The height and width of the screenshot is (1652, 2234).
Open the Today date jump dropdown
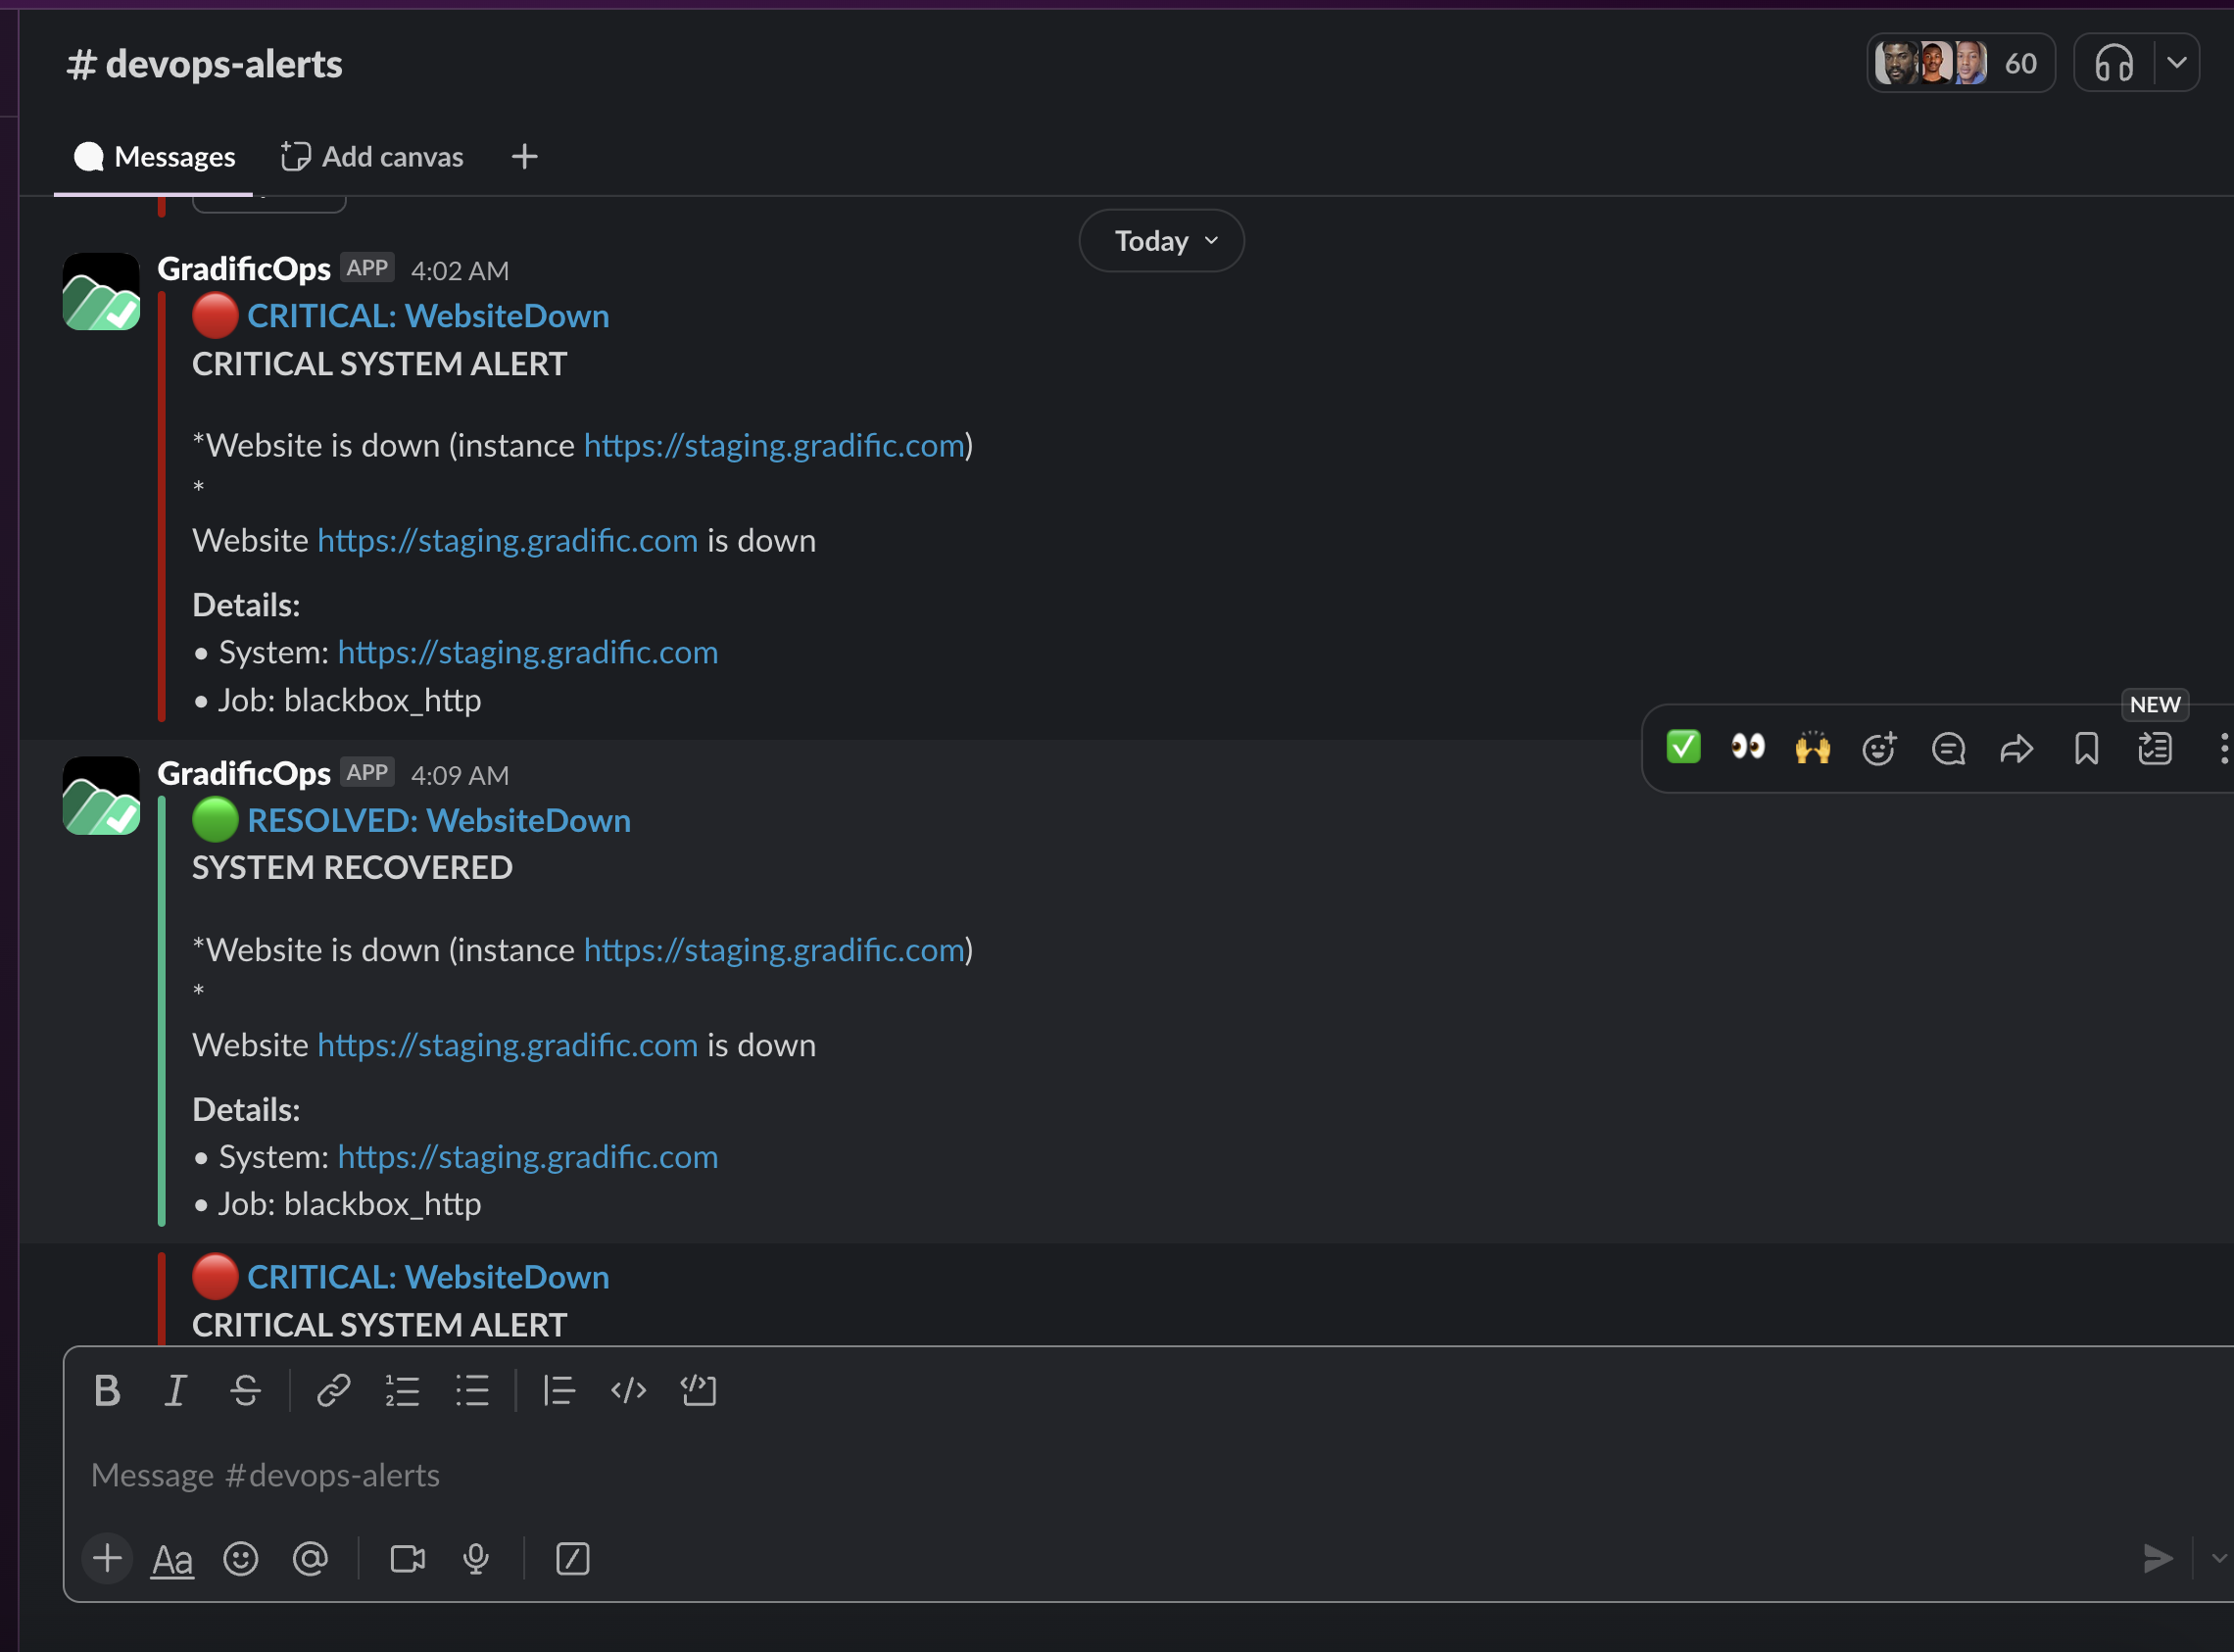(1161, 241)
